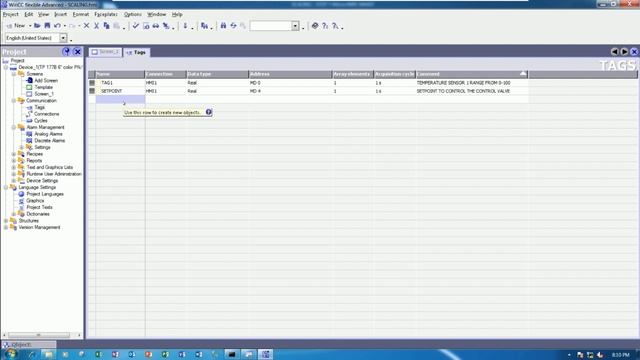Viewport: 640px width, 360px height.
Task: Select the SETPOINT name cell
Action: [x=120, y=91]
